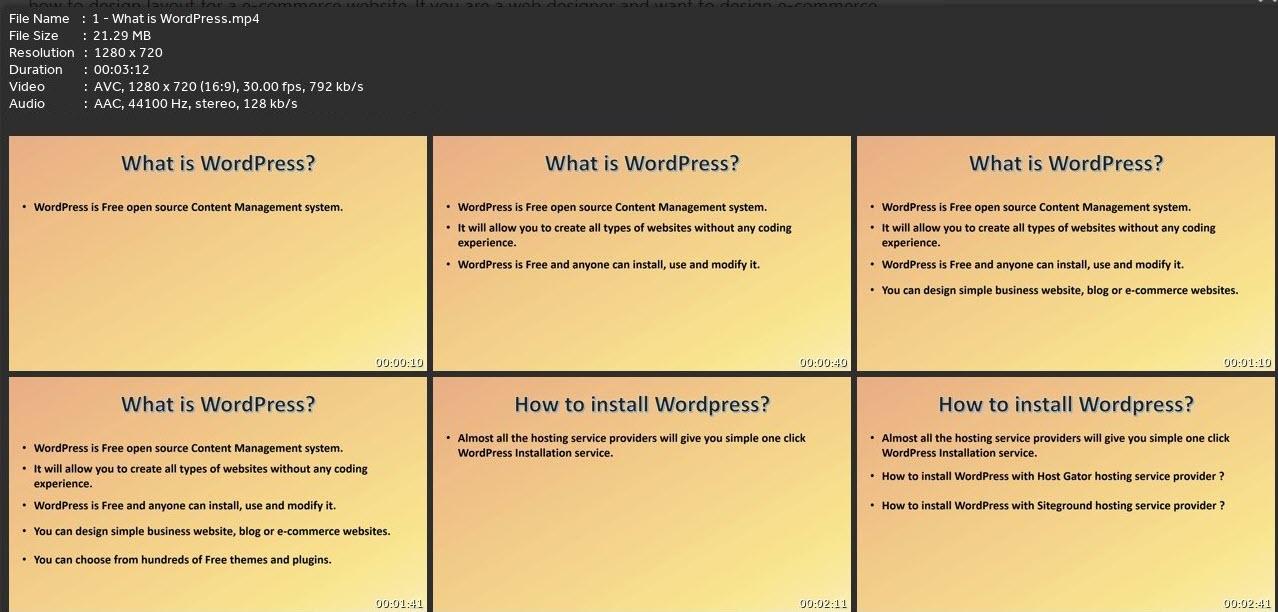Screen dimensions: 1278x612
Task: Click the Siteground hosting provider bullet
Action: tap(1053, 506)
